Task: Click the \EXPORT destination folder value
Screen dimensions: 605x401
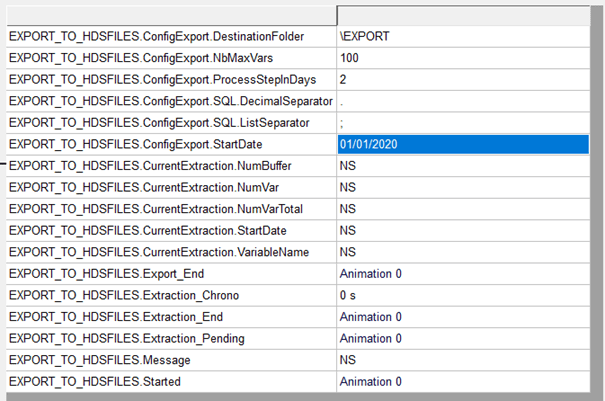Action: point(364,37)
